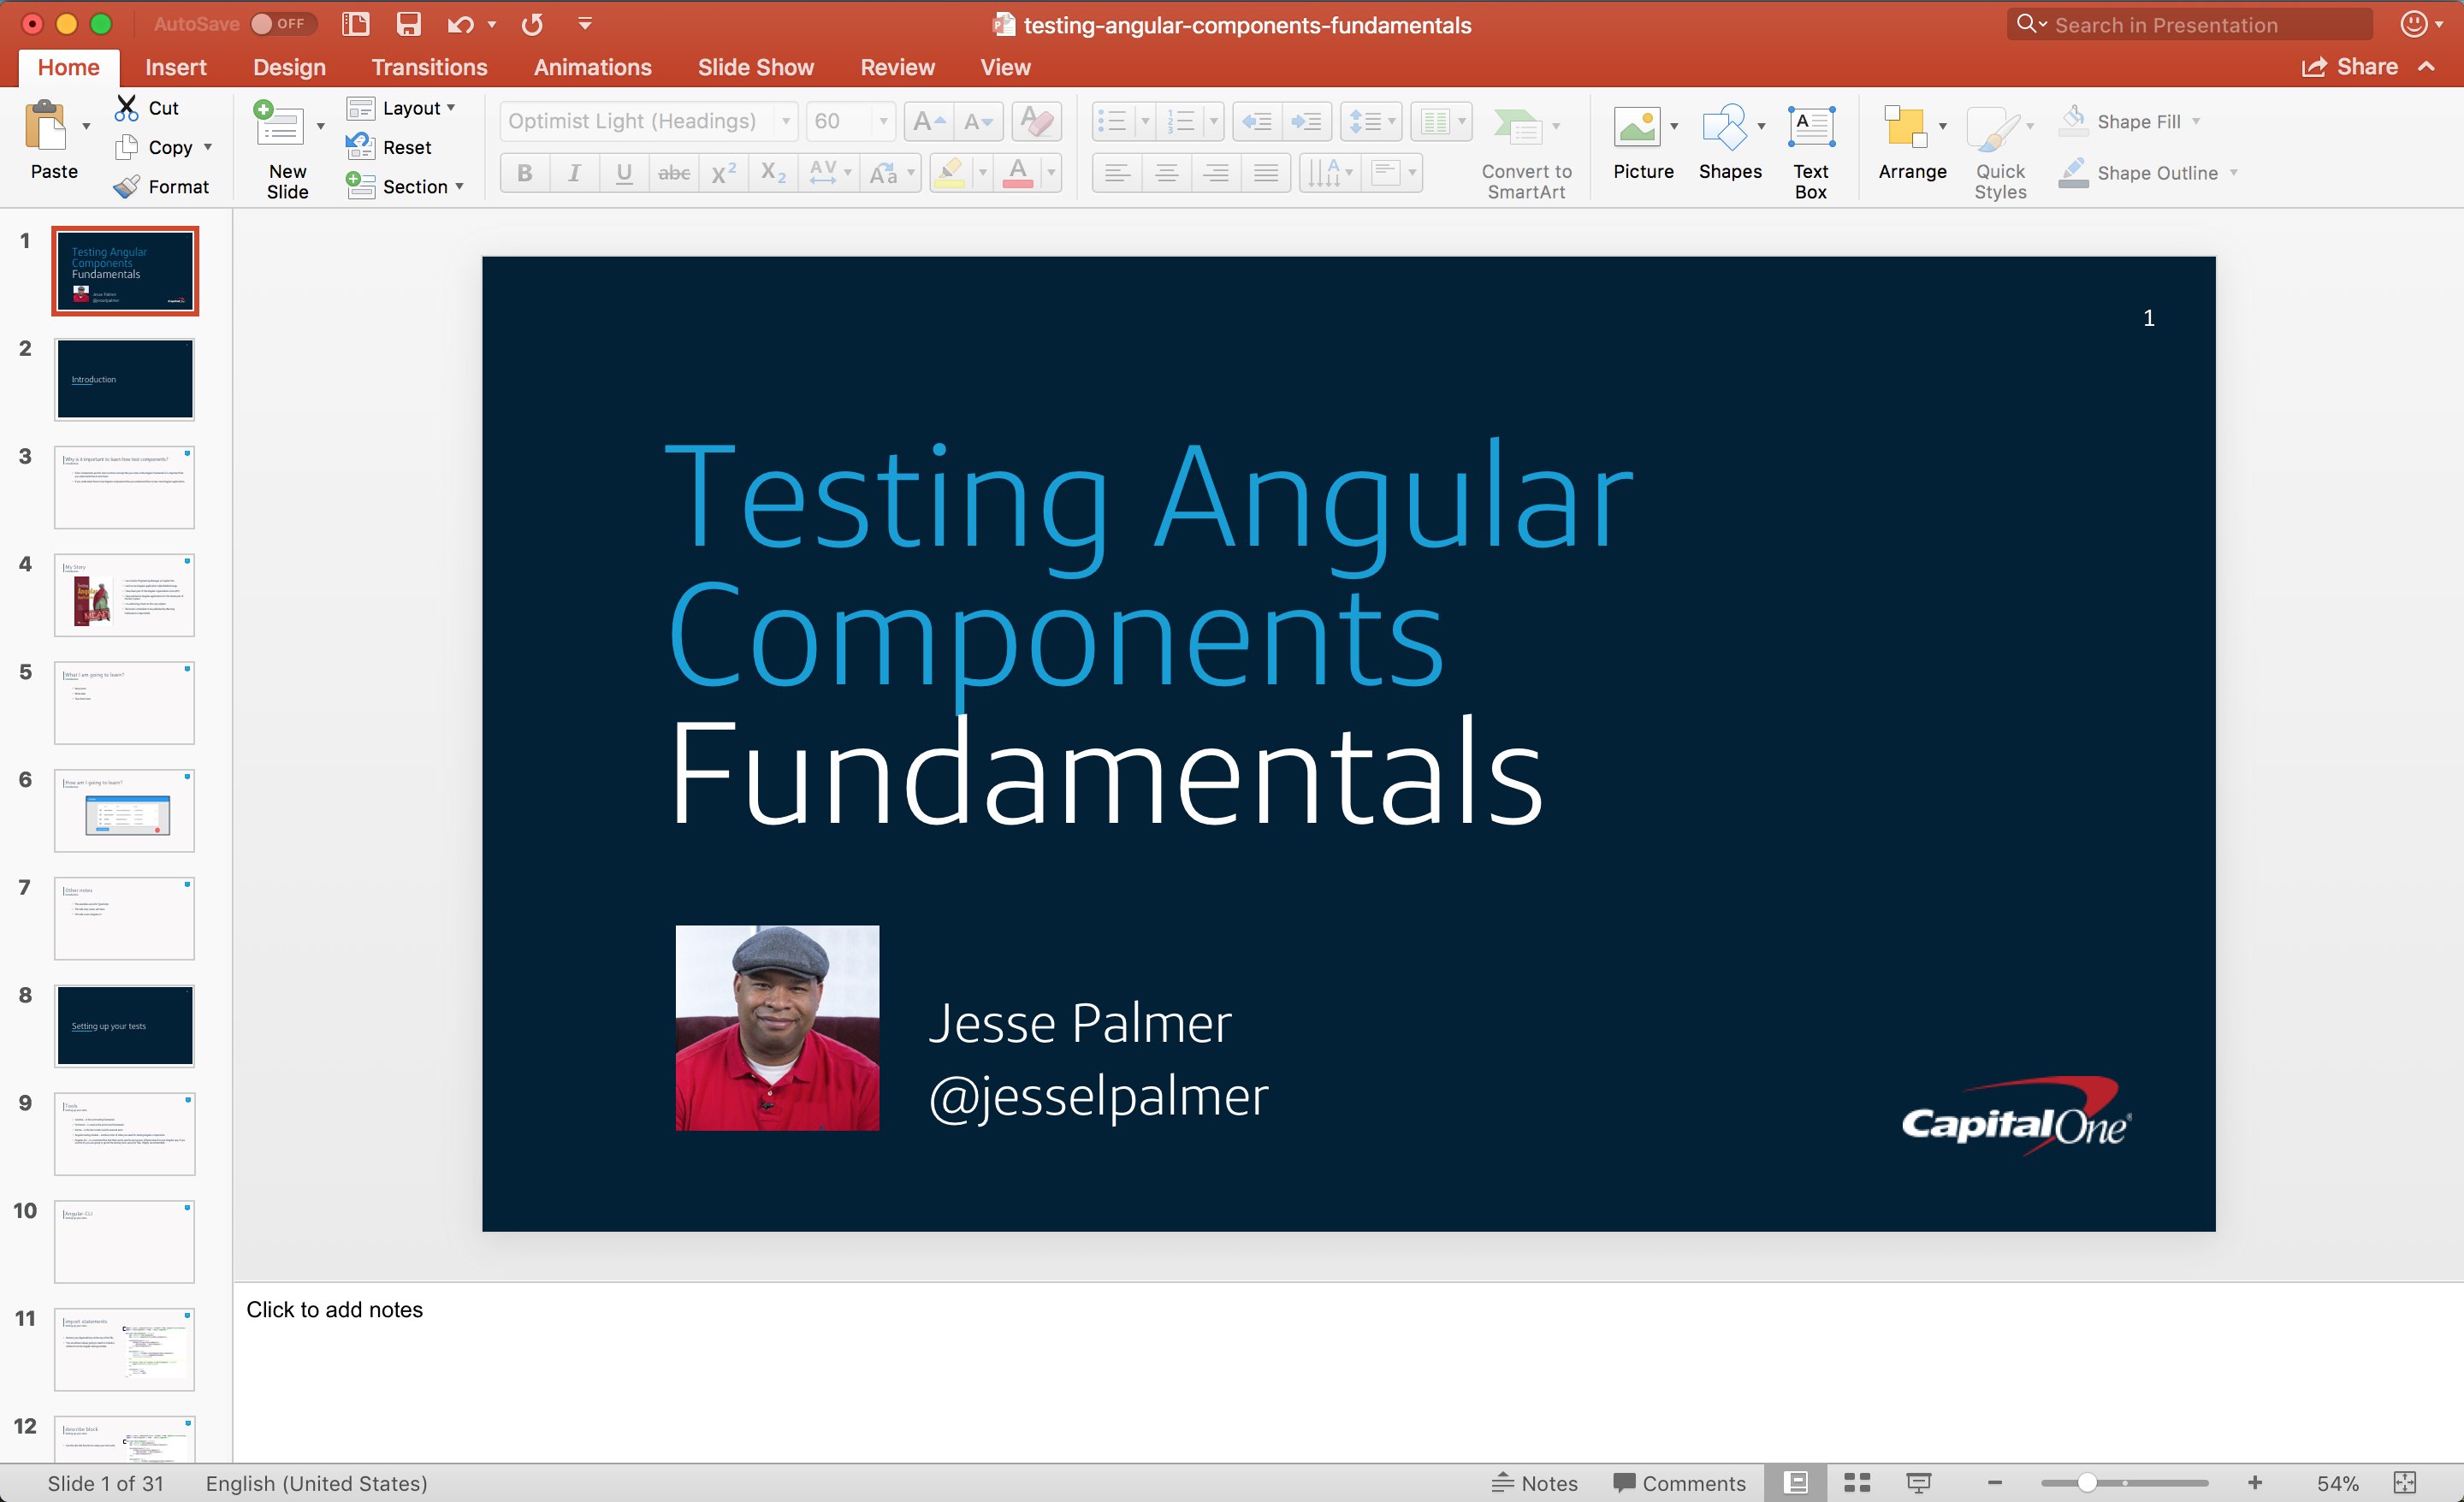This screenshot has width=2464, height=1502.
Task: Toggle superscript formatting
Action: point(724,173)
